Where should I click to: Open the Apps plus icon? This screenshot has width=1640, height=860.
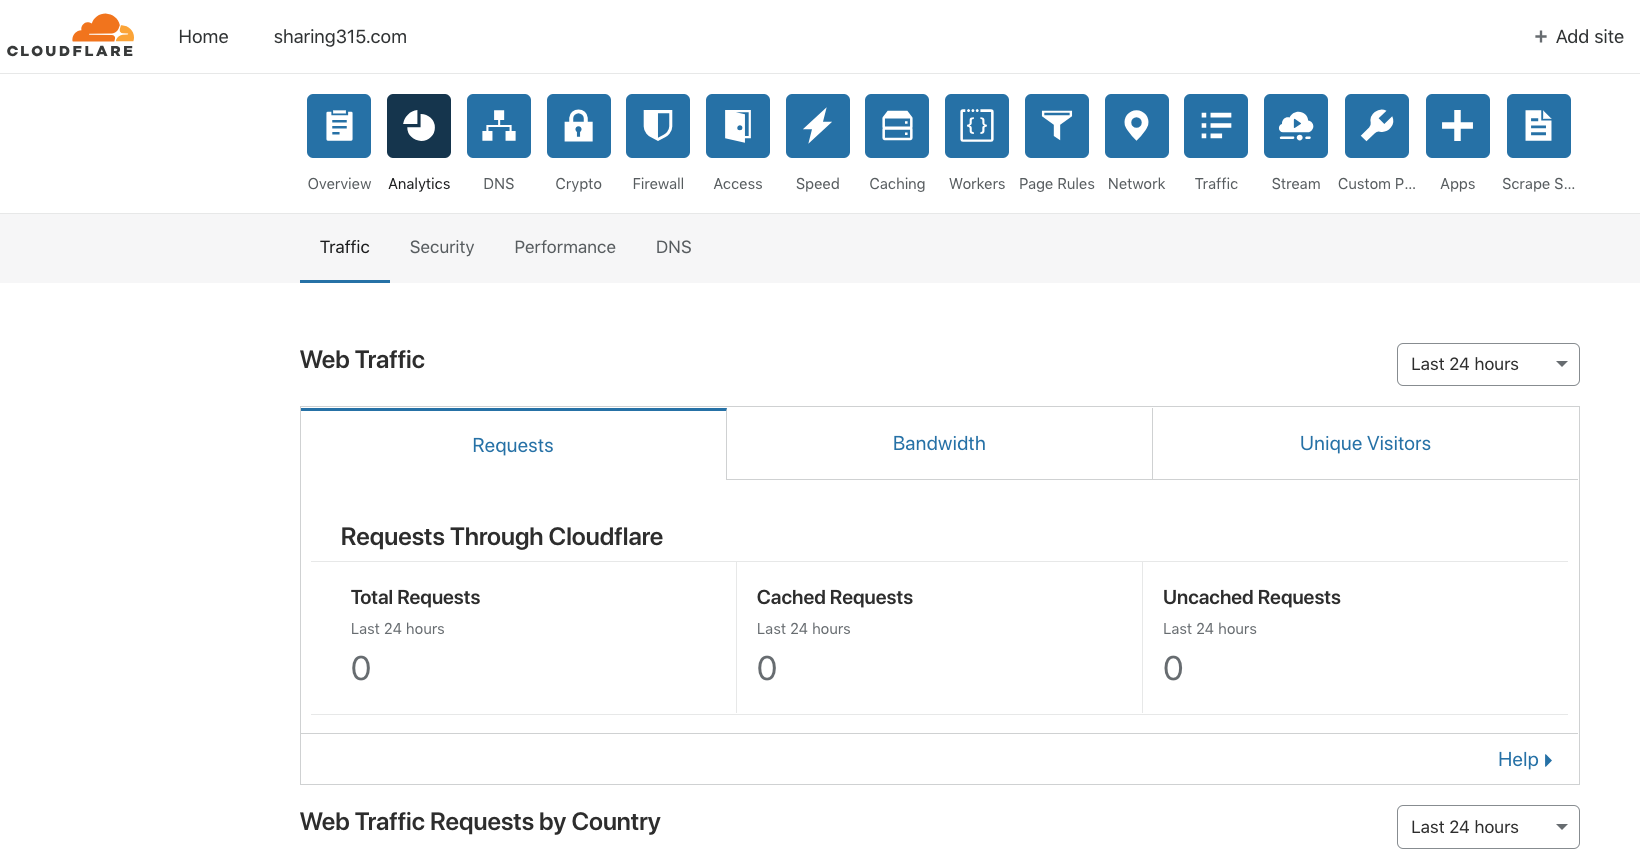click(x=1458, y=126)
